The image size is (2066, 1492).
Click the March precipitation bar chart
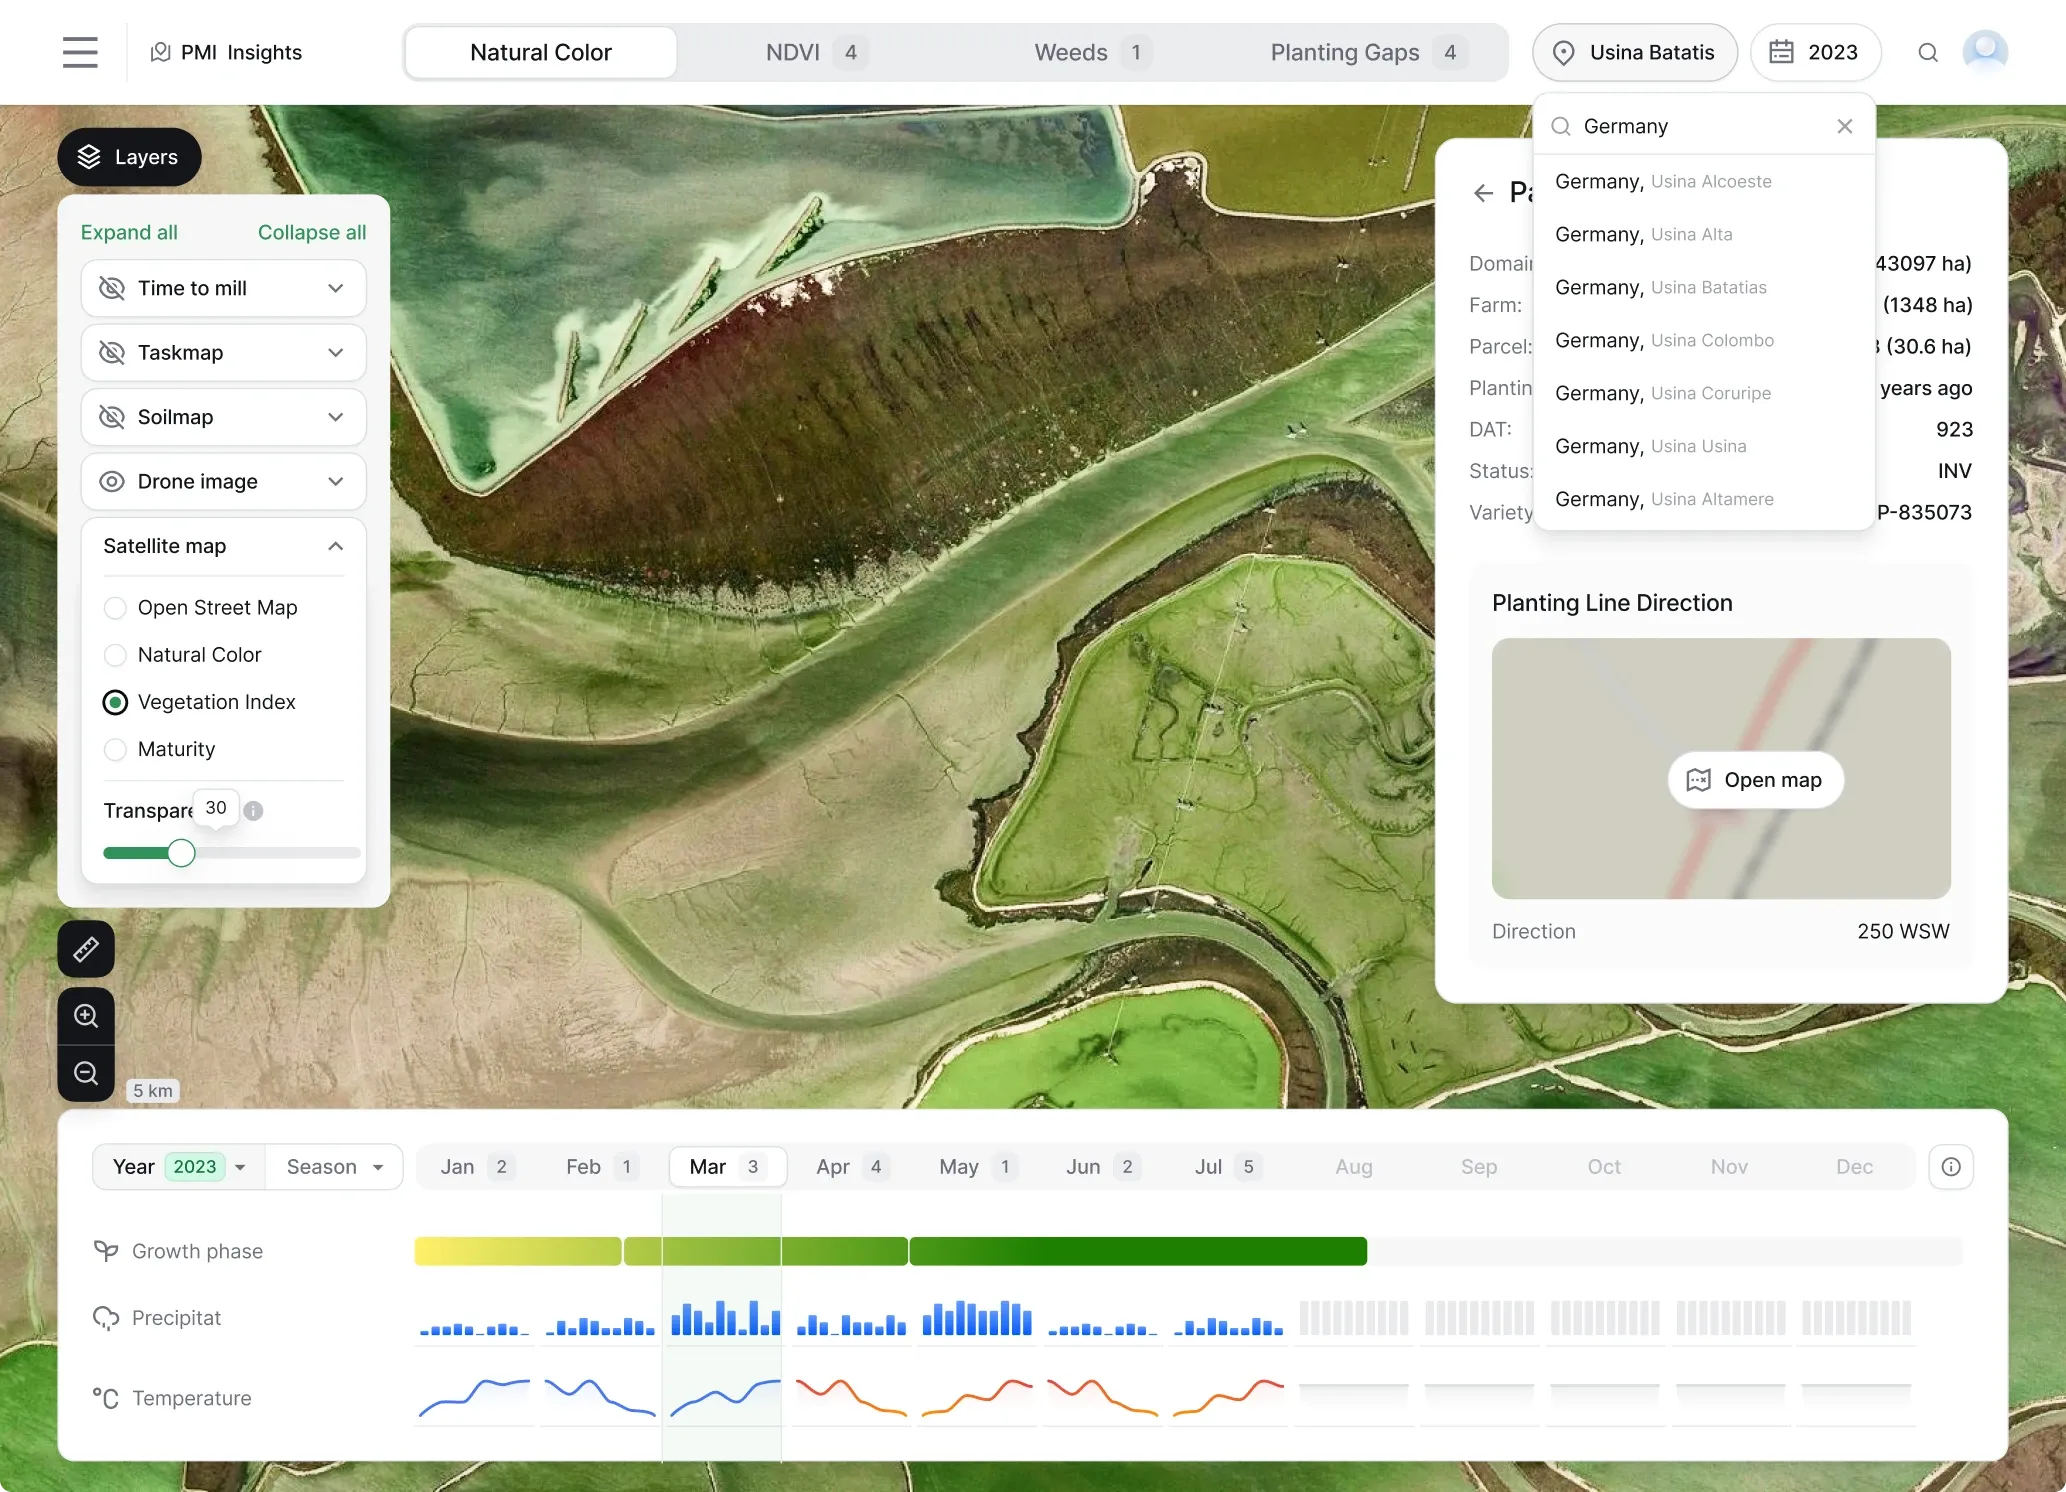[726, 1318]
